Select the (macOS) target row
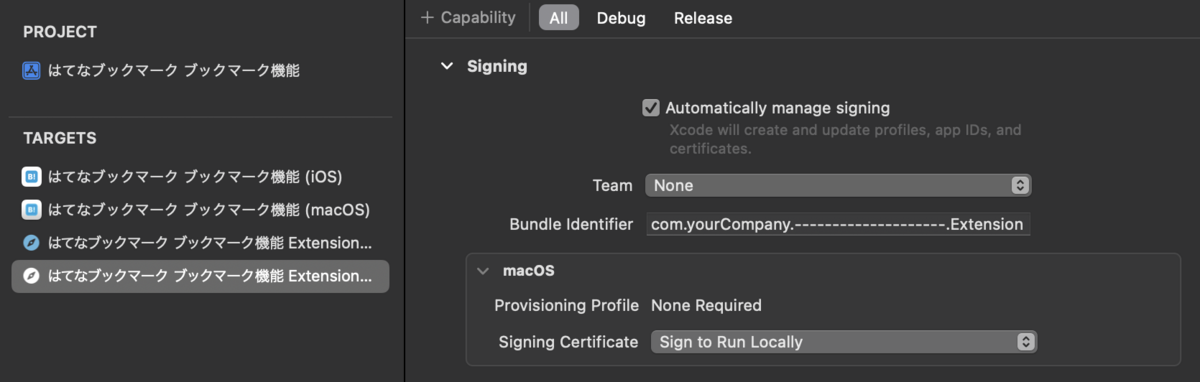The width and height of the screenshot is (1200, 382). [x=200, y=210]
